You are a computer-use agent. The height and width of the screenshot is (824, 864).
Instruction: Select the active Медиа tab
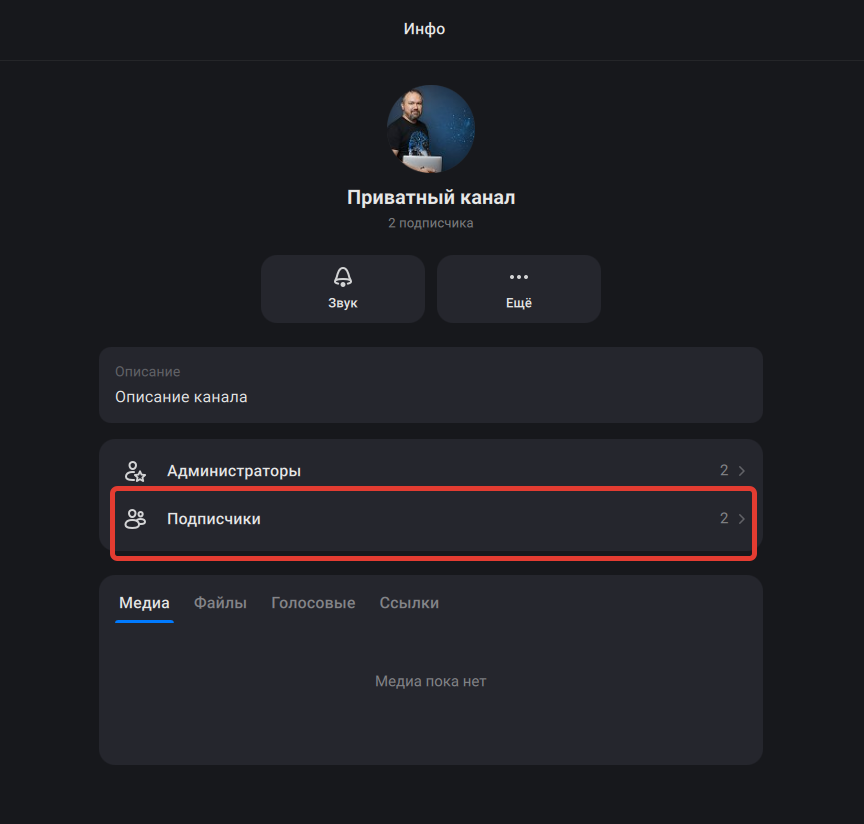(x=144, y=603)
